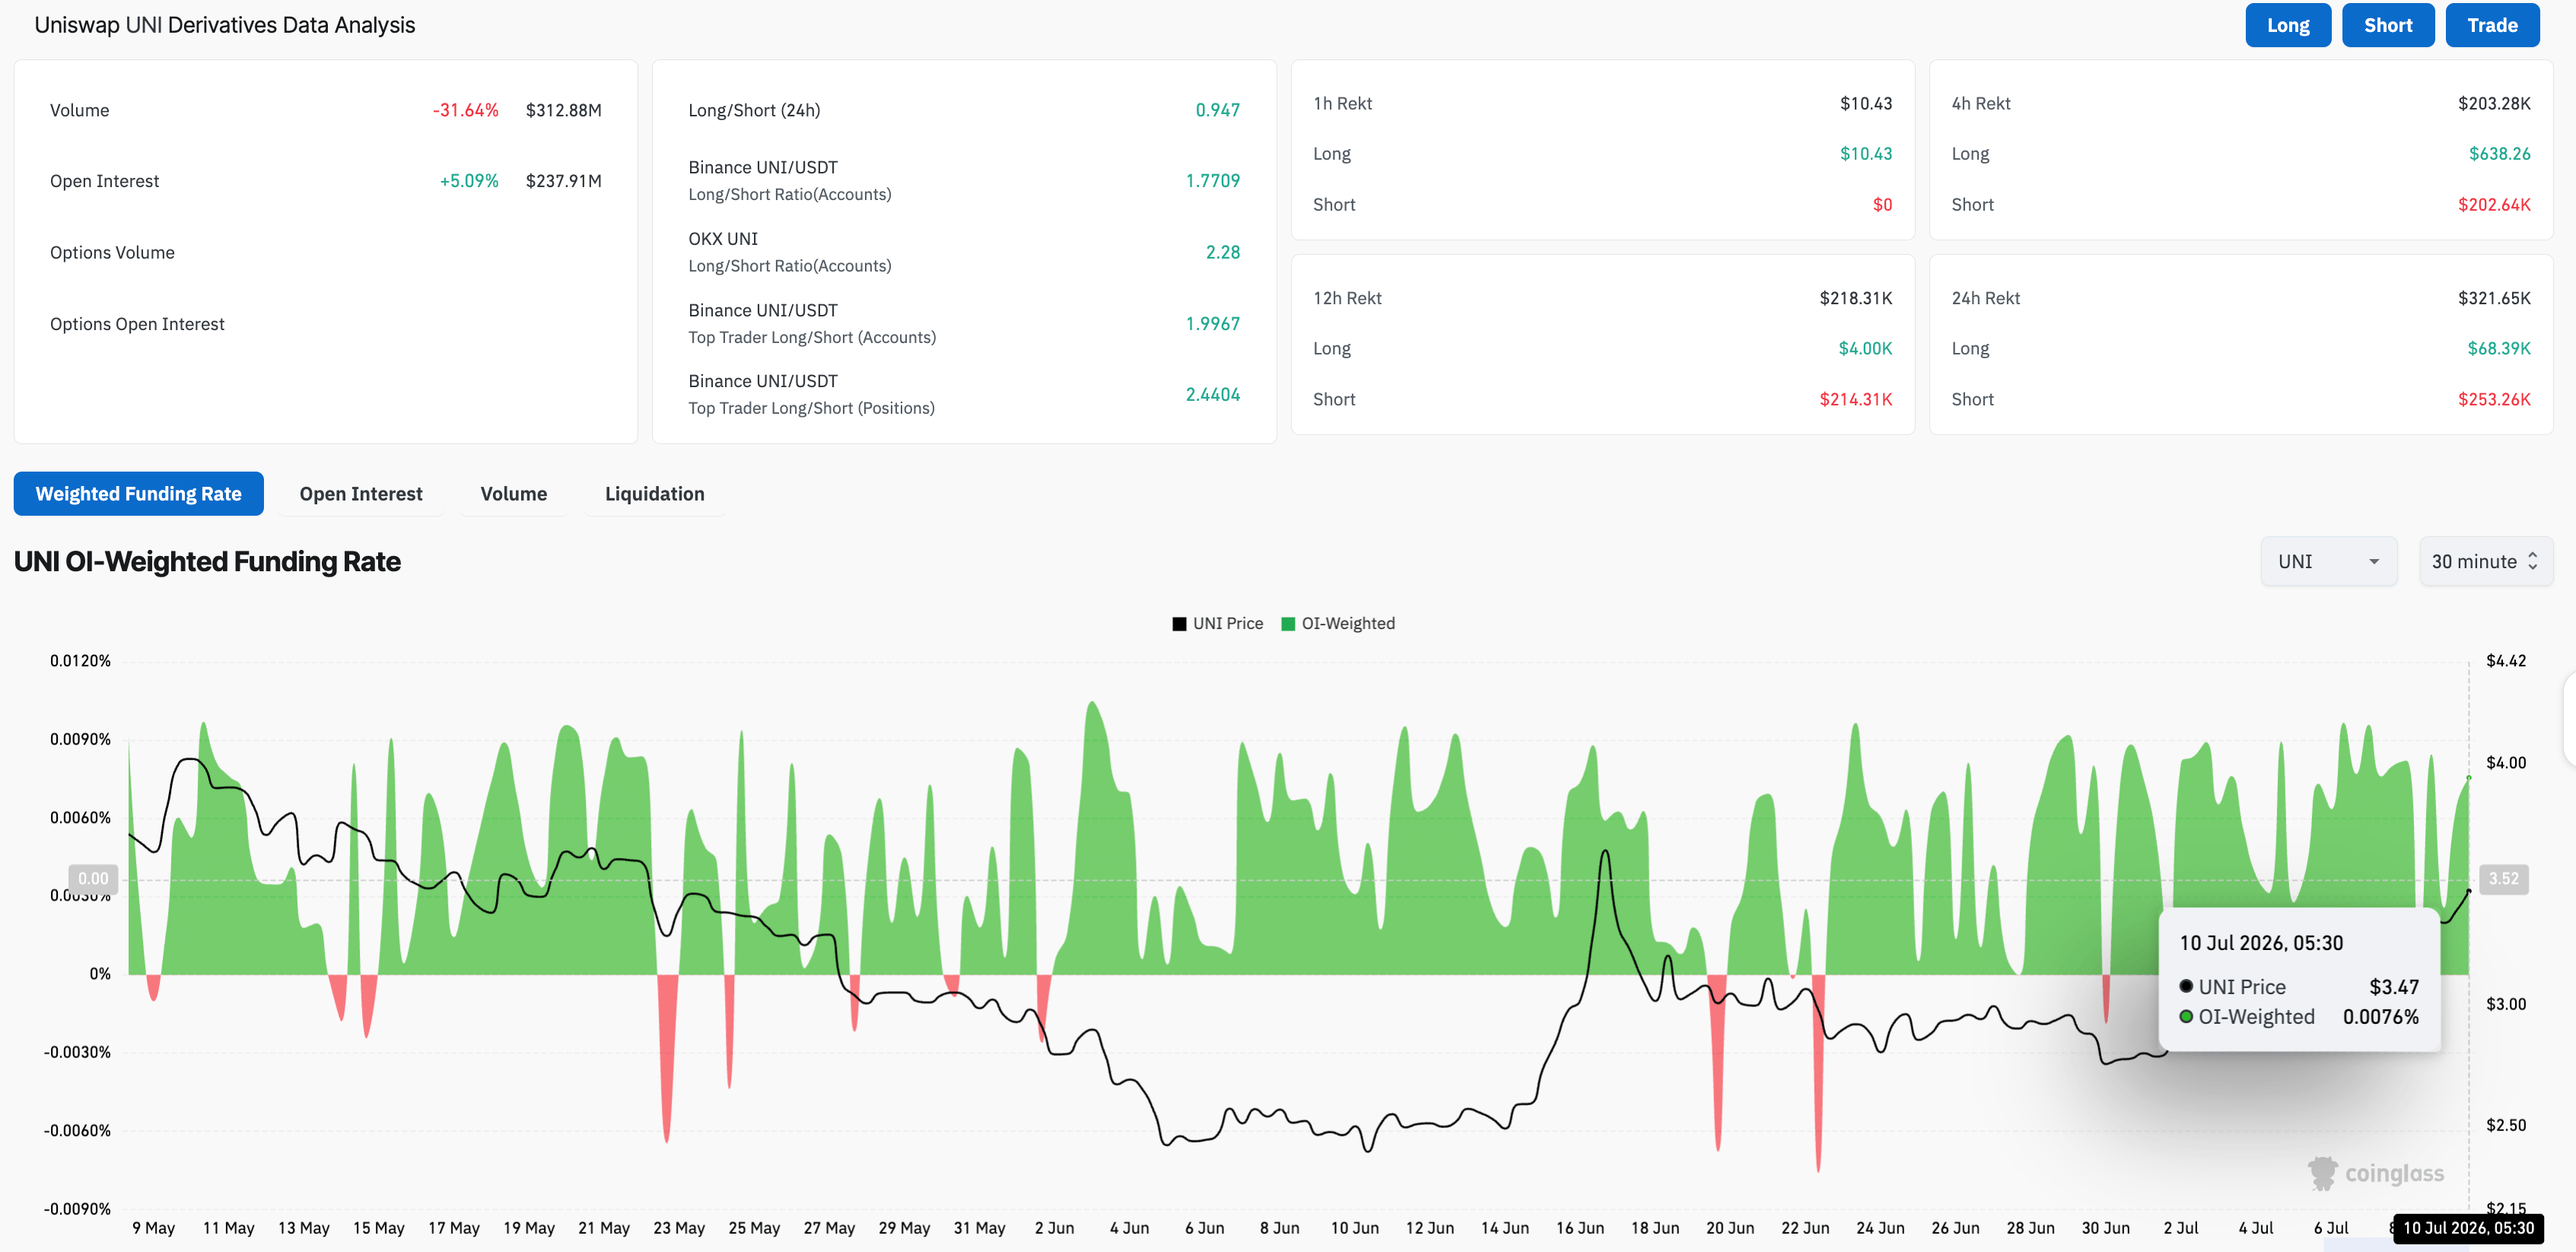Viewport: 2576px width, 1252px height.
Task: Click the 12h Rekt Long value $4.00K
Action: click(1865, 348)
